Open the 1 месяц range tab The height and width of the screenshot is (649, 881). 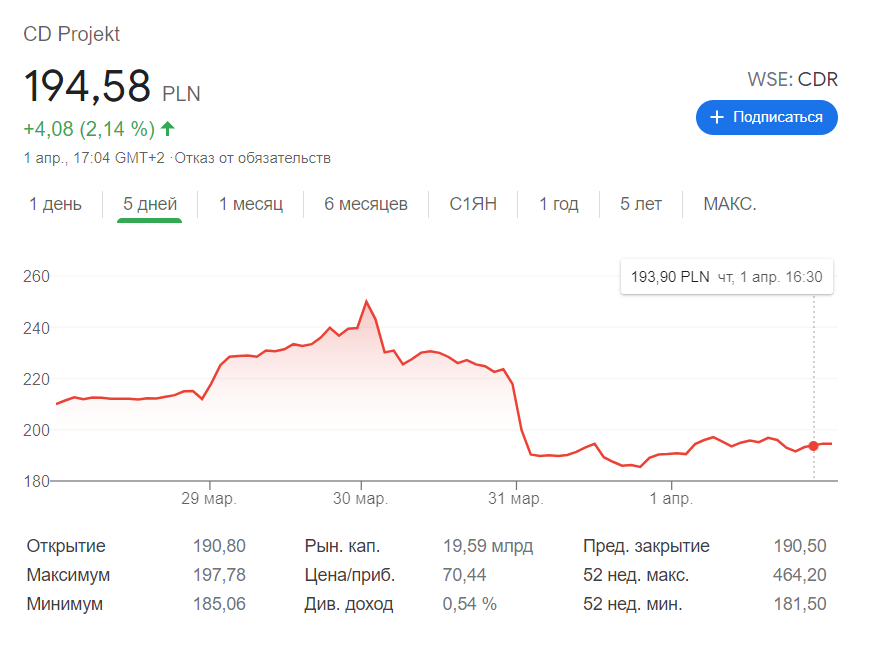point(251,203)
